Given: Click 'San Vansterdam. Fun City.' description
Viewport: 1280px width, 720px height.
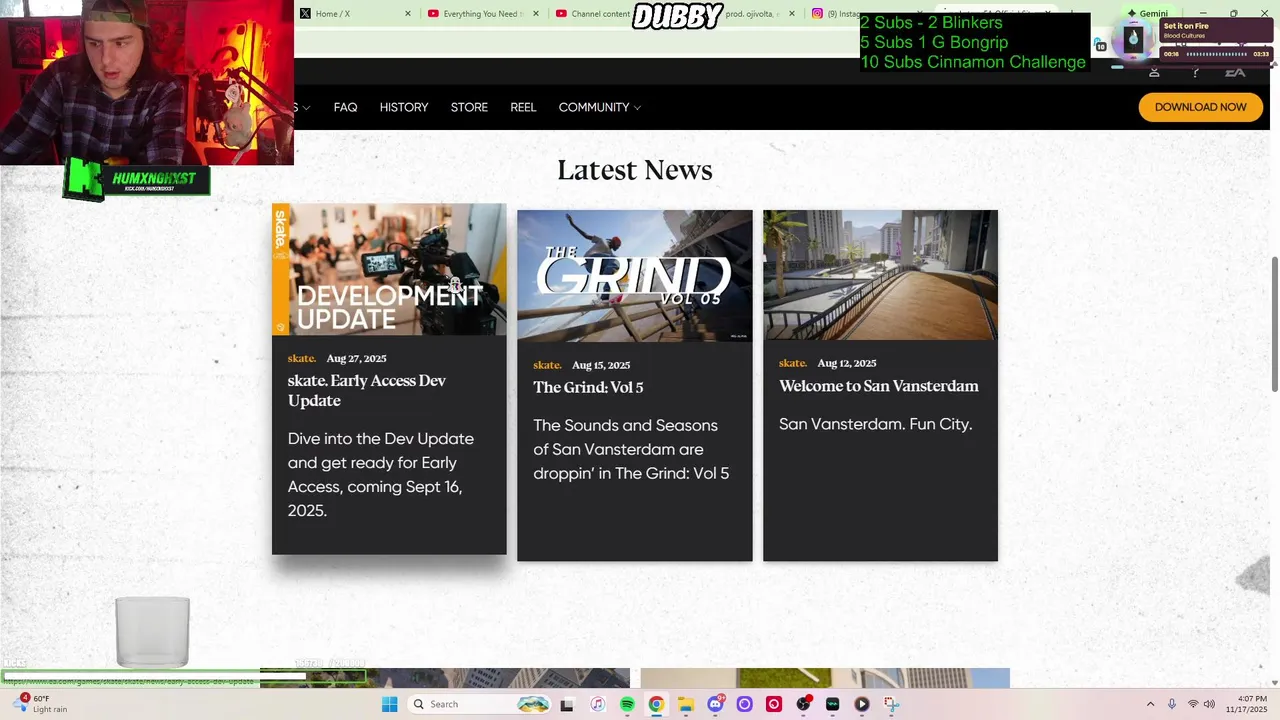Looking at the screenshot, I should coord(875,424).
